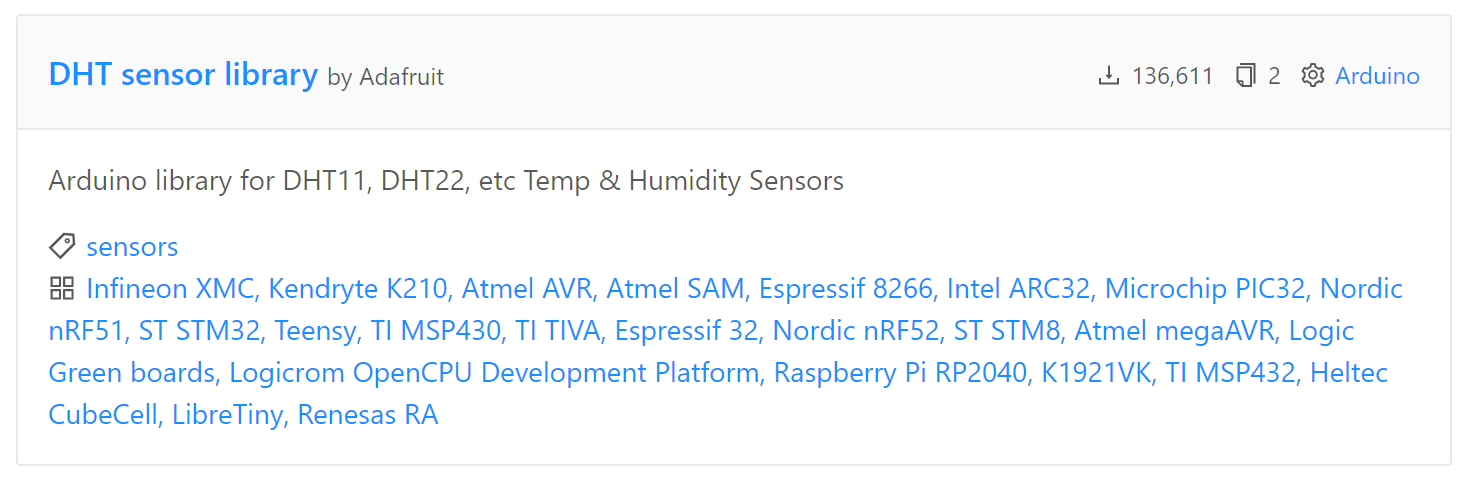Click the Renesas RA platform link

[x=368, y=415]
